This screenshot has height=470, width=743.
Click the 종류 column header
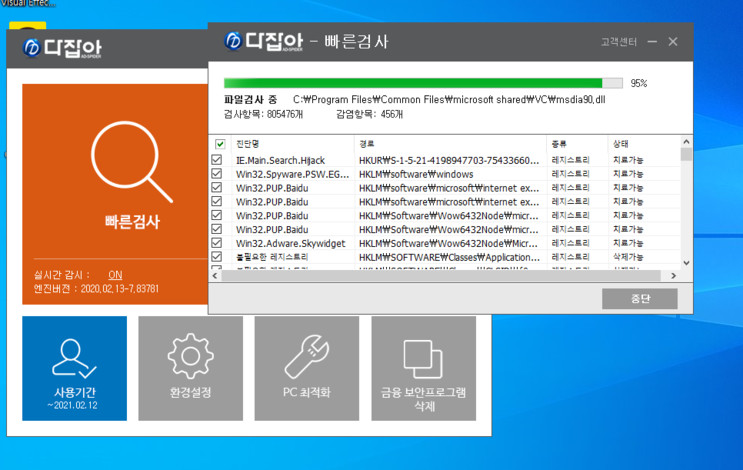[559, 144]
